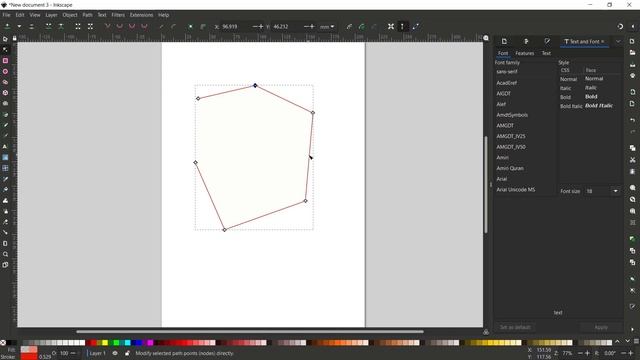Viewport: 640px width, 360px height.
Task: Click the Break path at nodes icon
Action: tap(61, 27)
